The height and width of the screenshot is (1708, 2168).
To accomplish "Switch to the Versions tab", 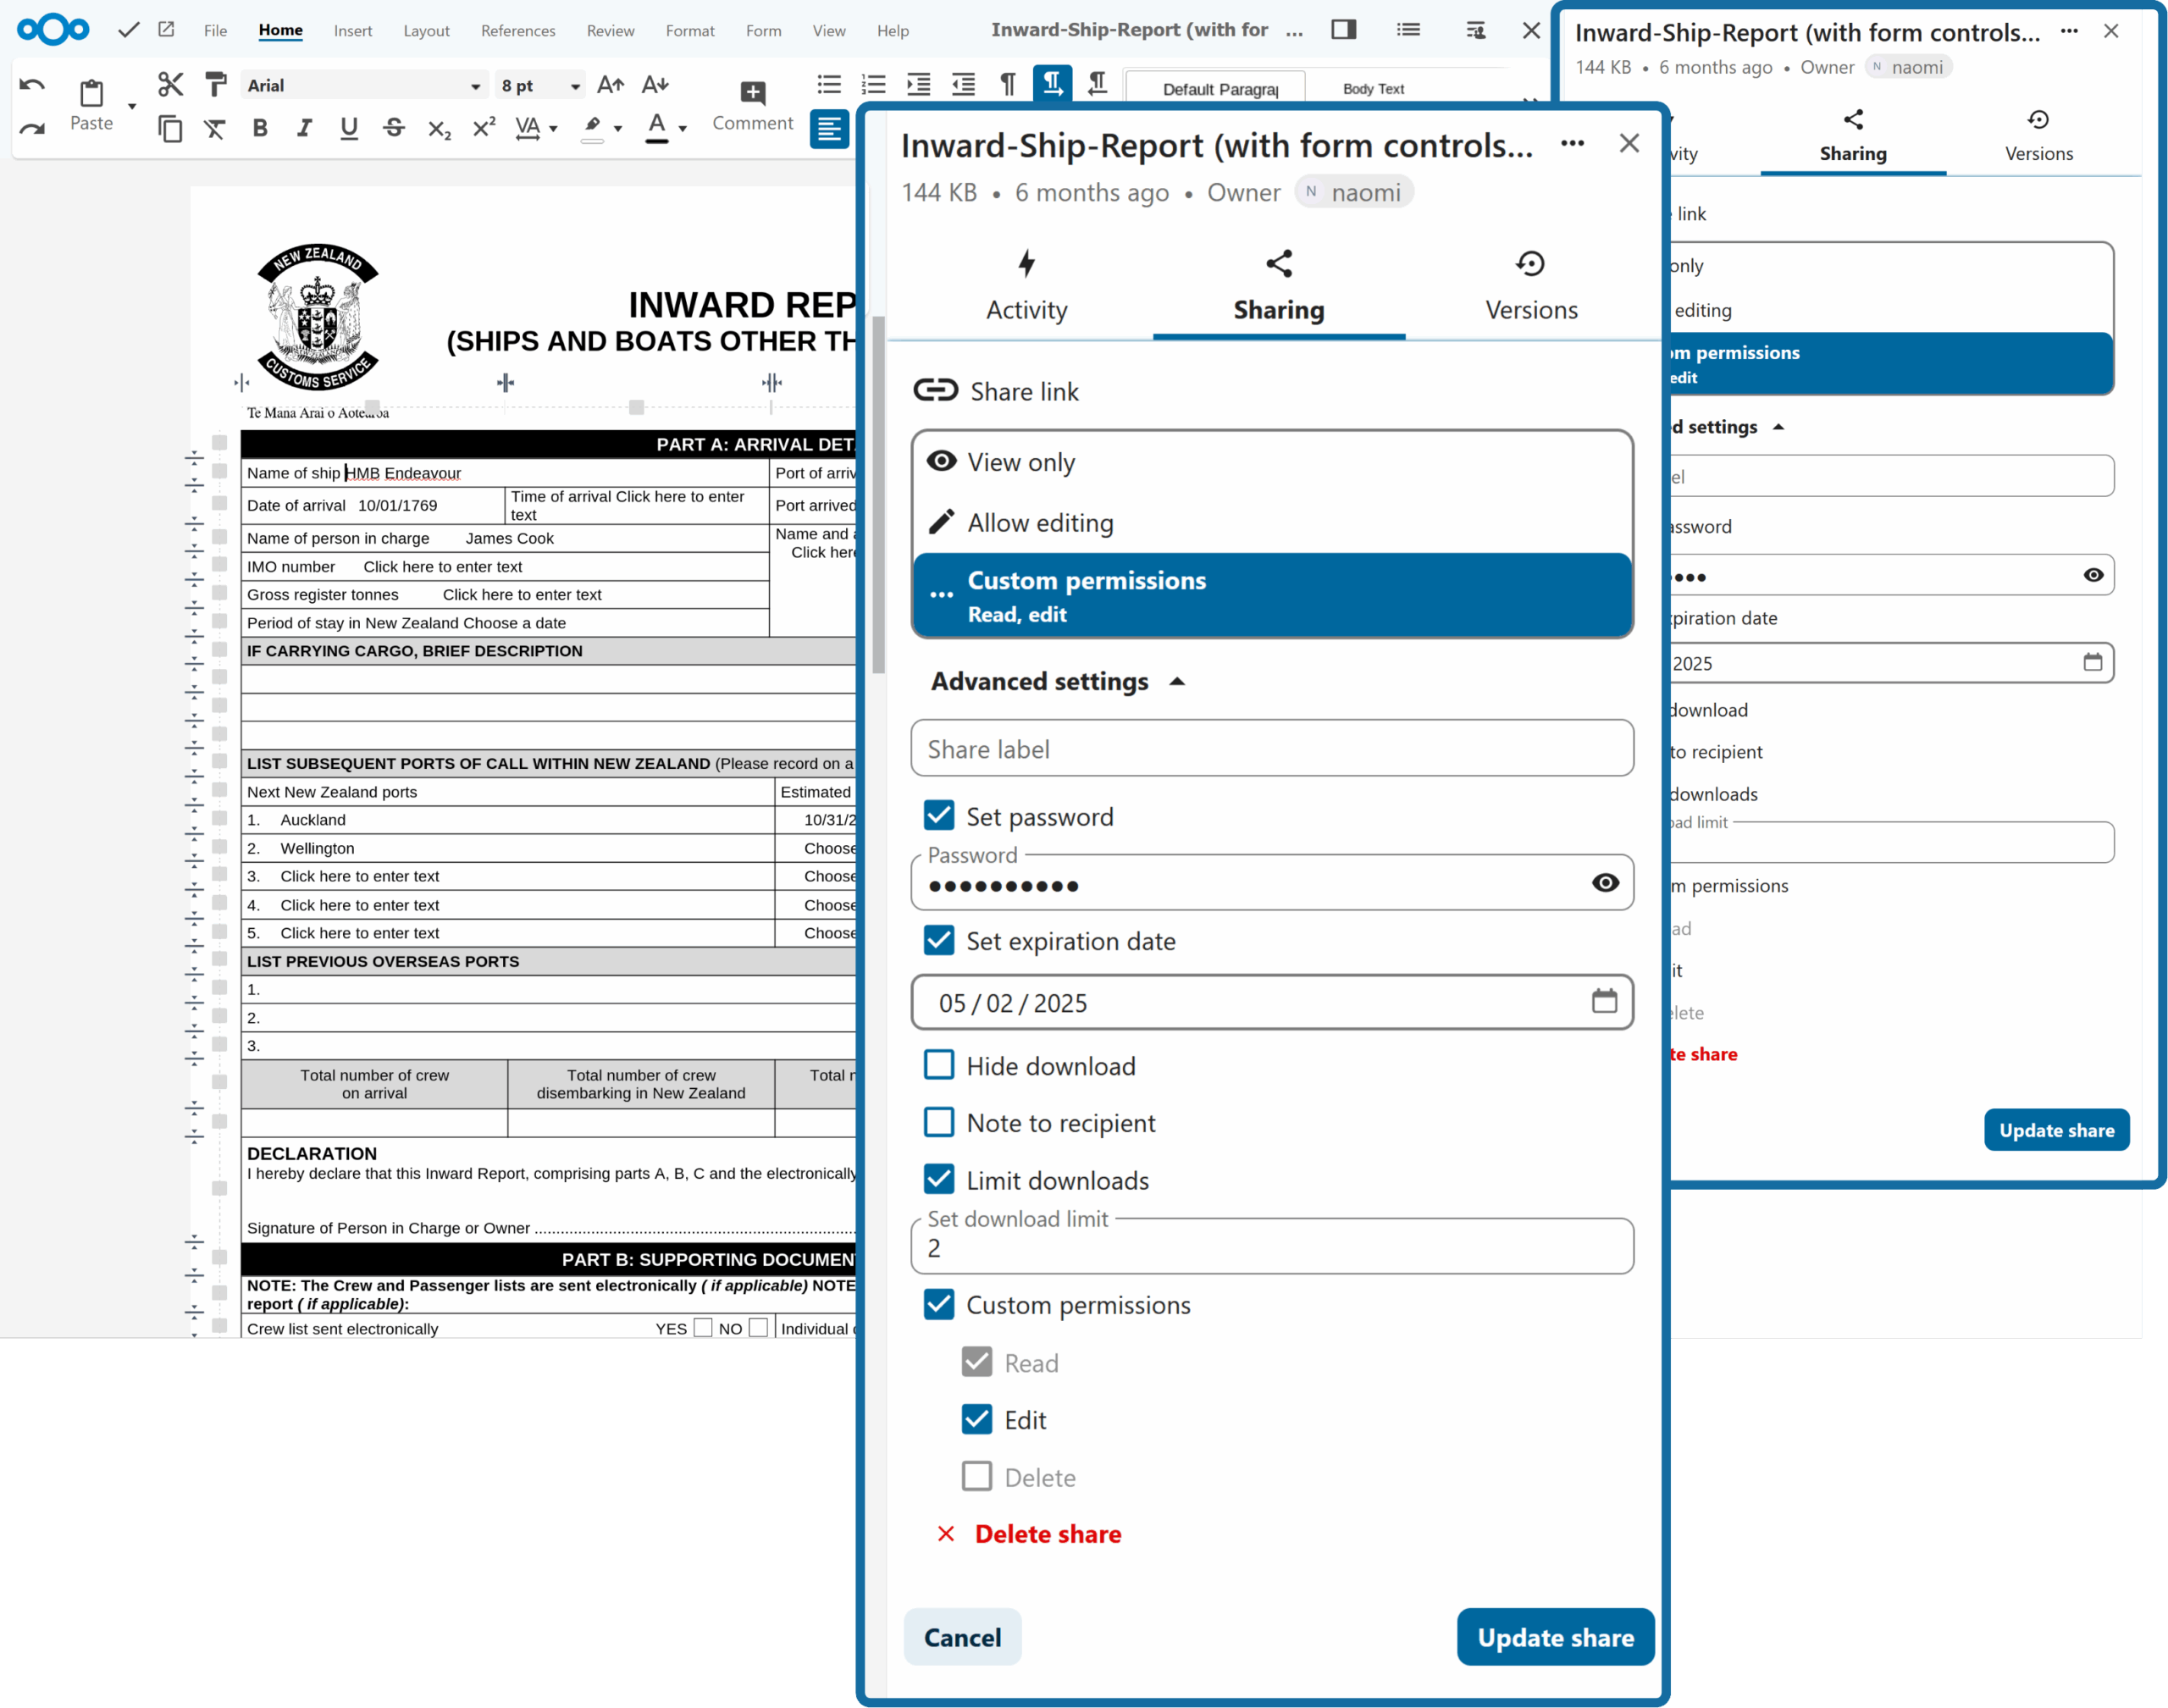I will coord(1530,285).
